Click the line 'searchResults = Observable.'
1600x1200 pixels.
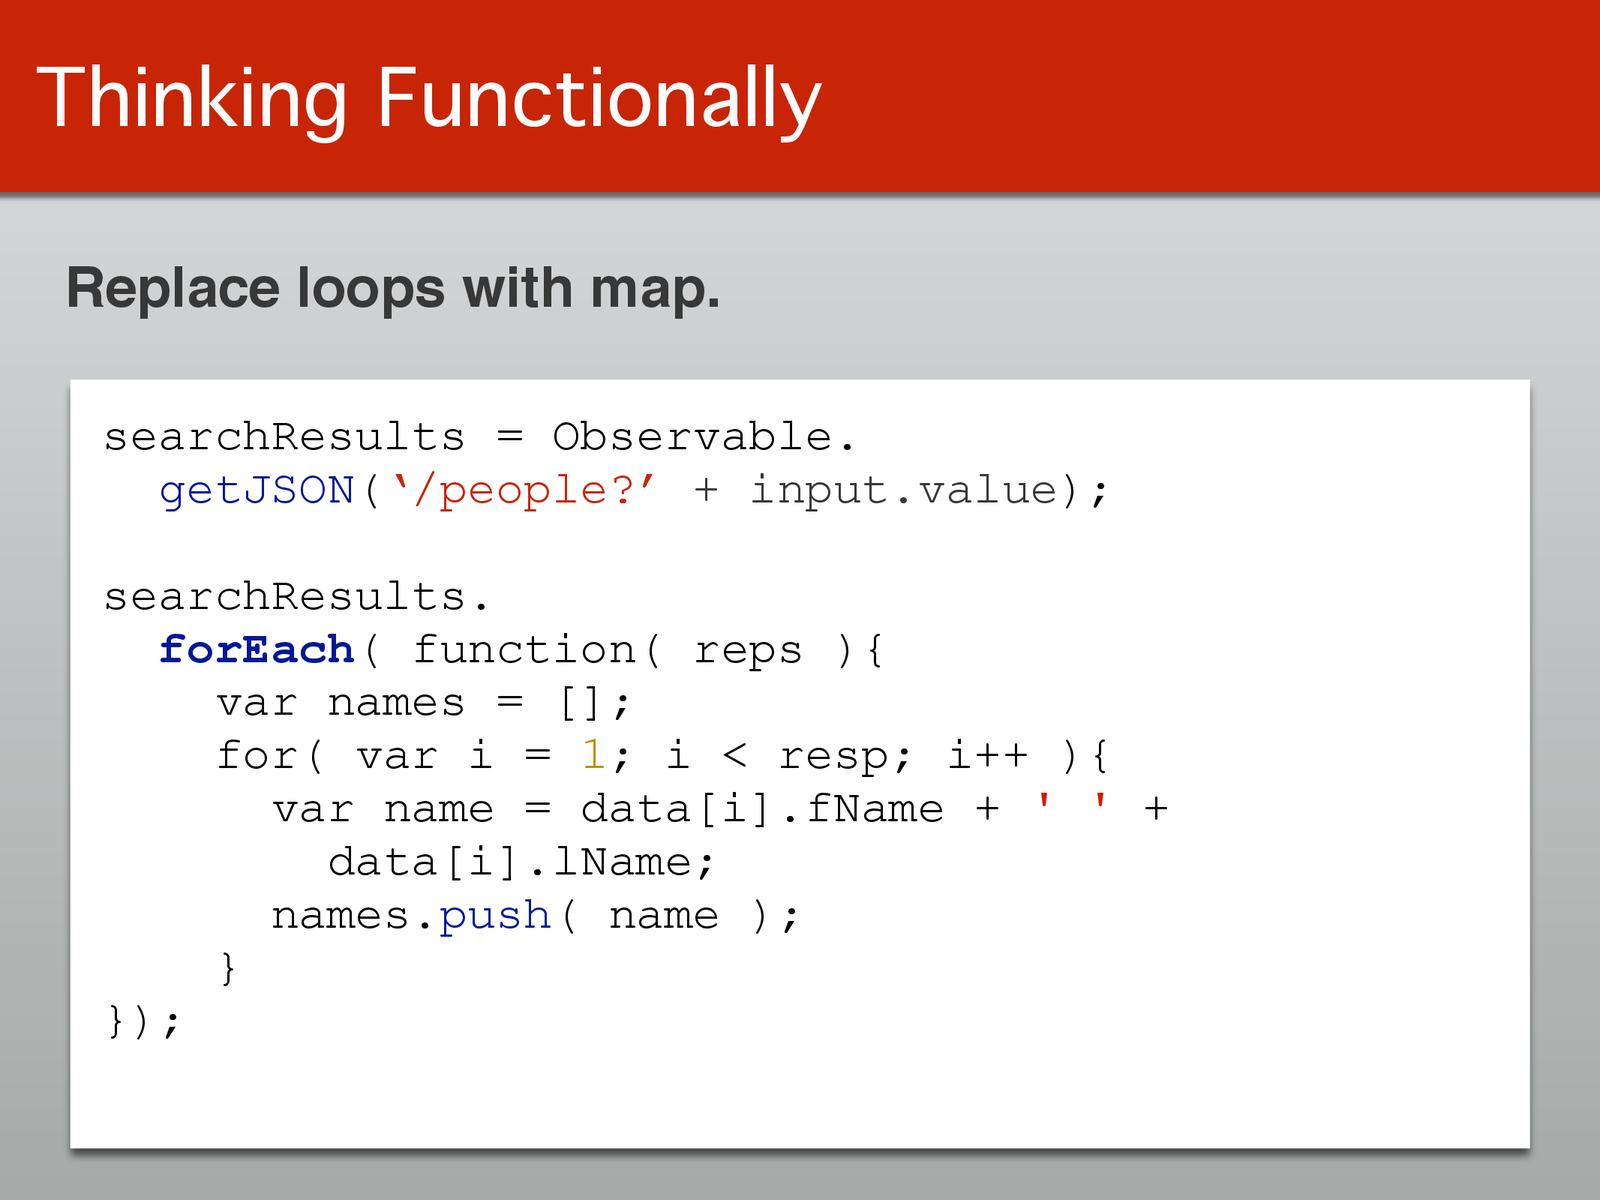coord(480,437)
